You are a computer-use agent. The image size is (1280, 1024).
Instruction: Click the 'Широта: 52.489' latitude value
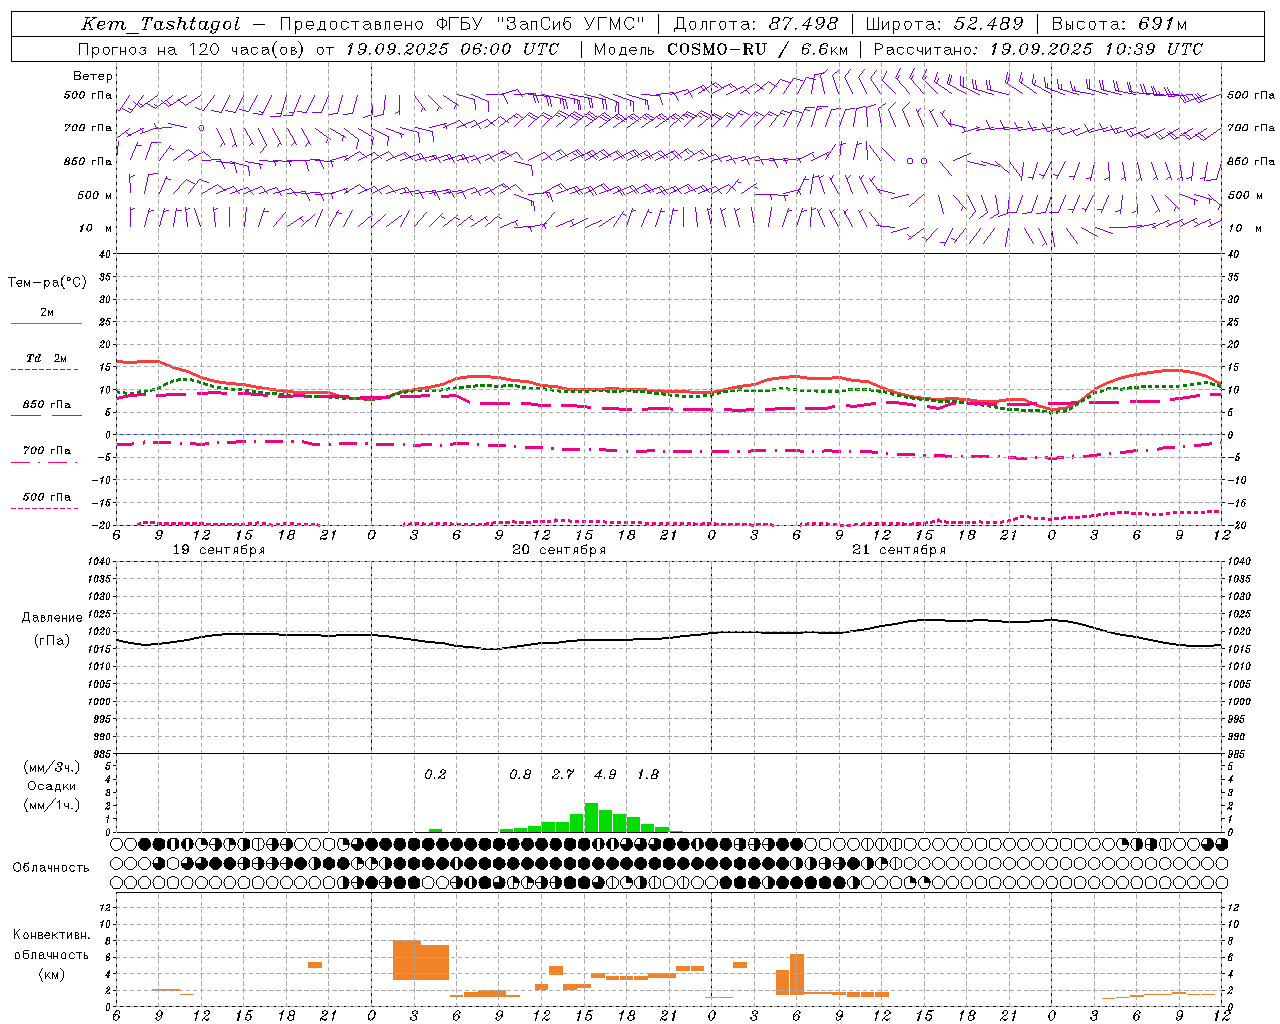coord(944,24)
